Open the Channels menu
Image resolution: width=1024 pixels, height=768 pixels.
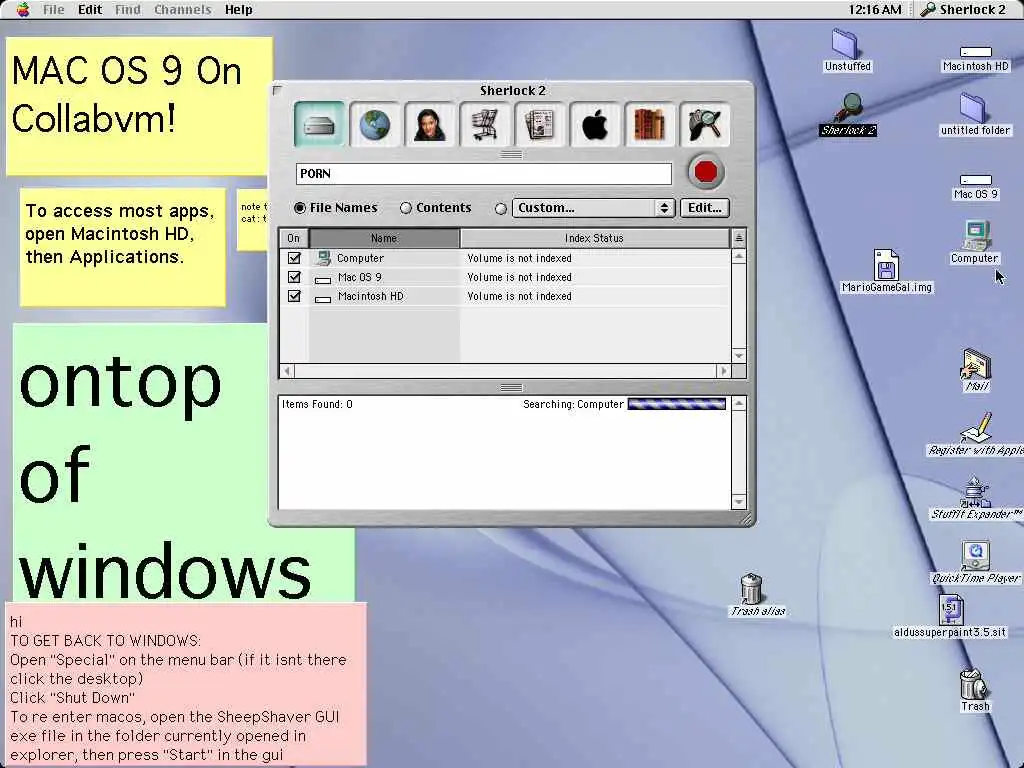183,9
